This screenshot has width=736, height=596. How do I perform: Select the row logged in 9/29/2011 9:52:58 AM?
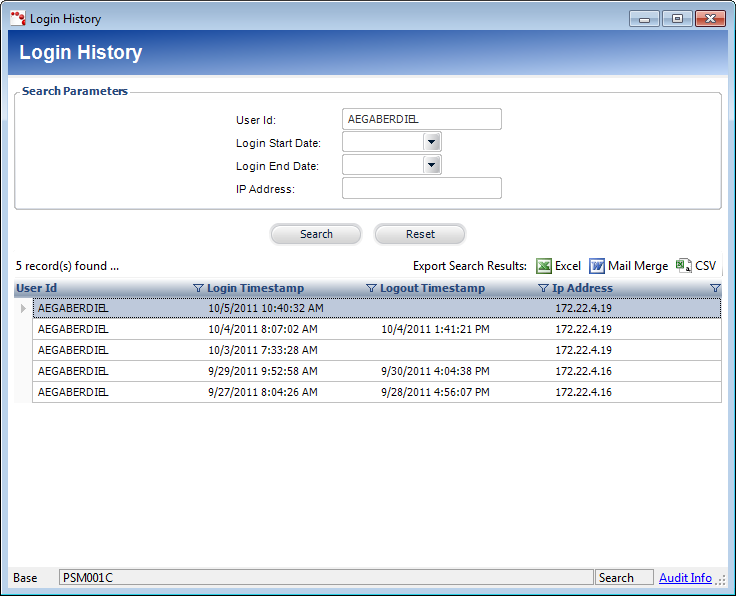click(x=377, y=371)
